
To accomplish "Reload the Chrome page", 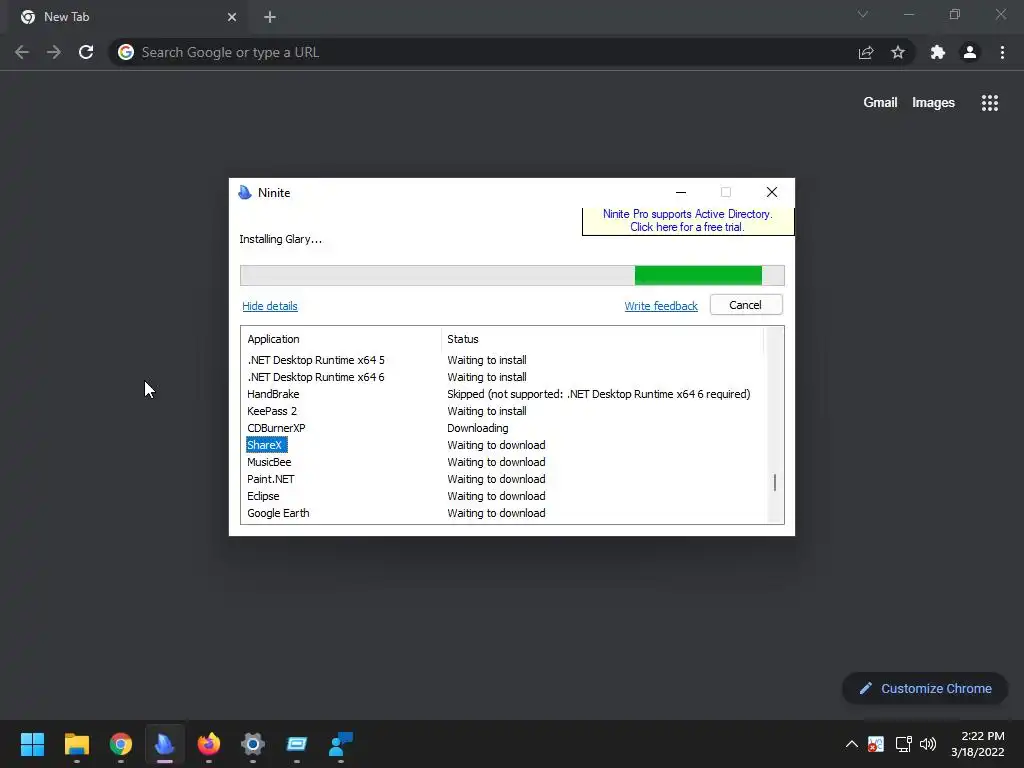I will [86, 52].
